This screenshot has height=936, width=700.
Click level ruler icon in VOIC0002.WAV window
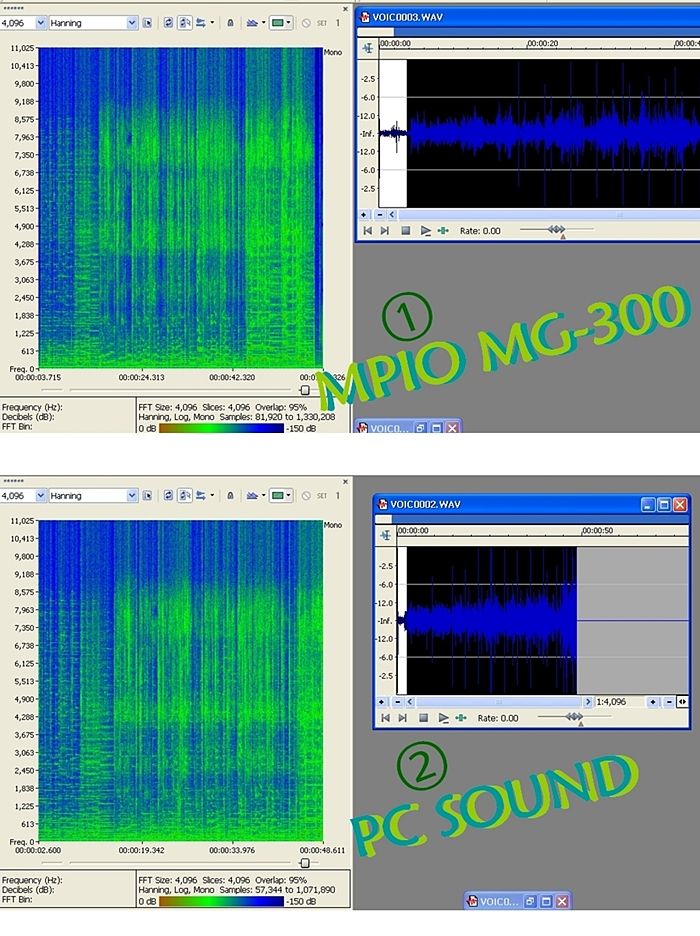click(386, 535)
